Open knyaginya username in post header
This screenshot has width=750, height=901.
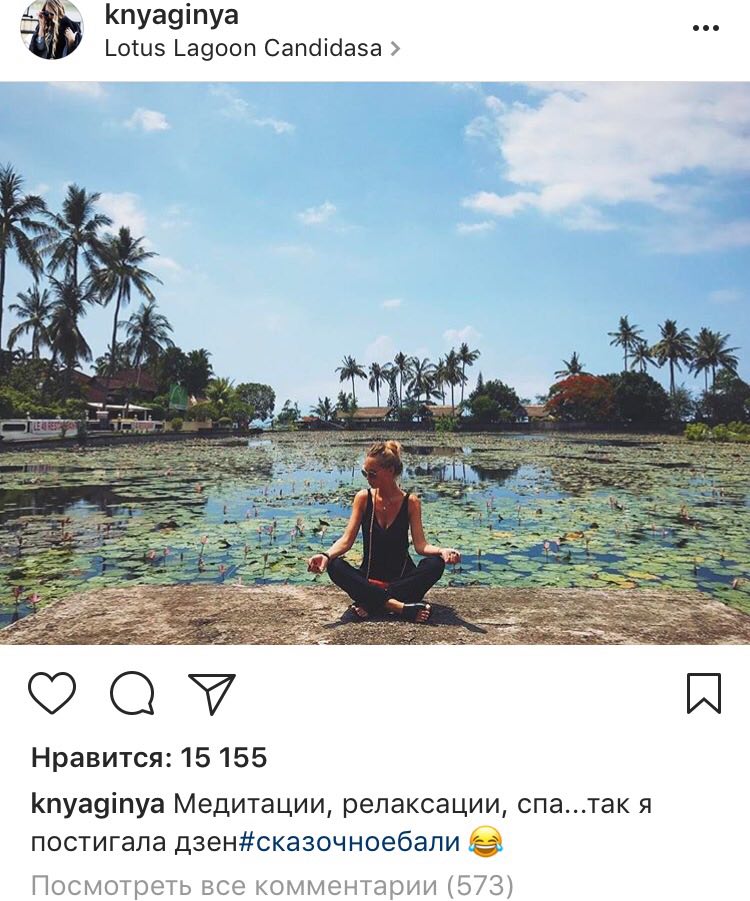171,15
